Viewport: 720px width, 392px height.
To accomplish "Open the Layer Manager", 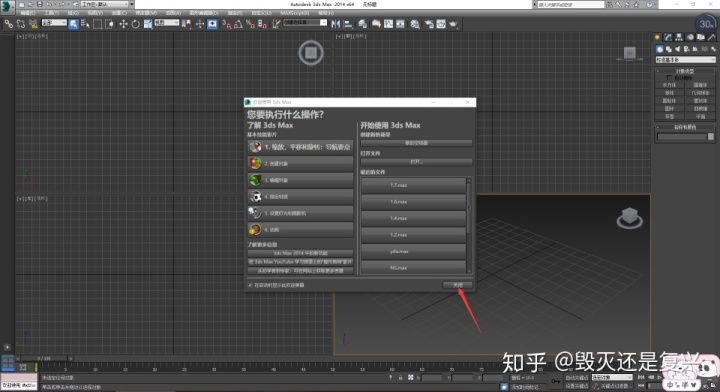I will tap(362, 24).
